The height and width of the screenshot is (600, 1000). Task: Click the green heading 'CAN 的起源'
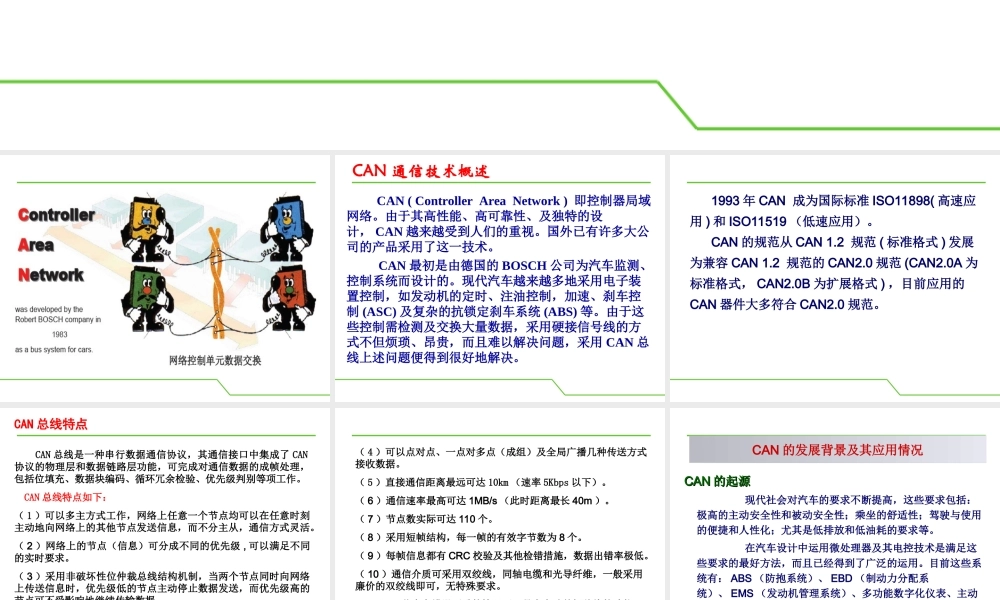click(x=717, y=481)
